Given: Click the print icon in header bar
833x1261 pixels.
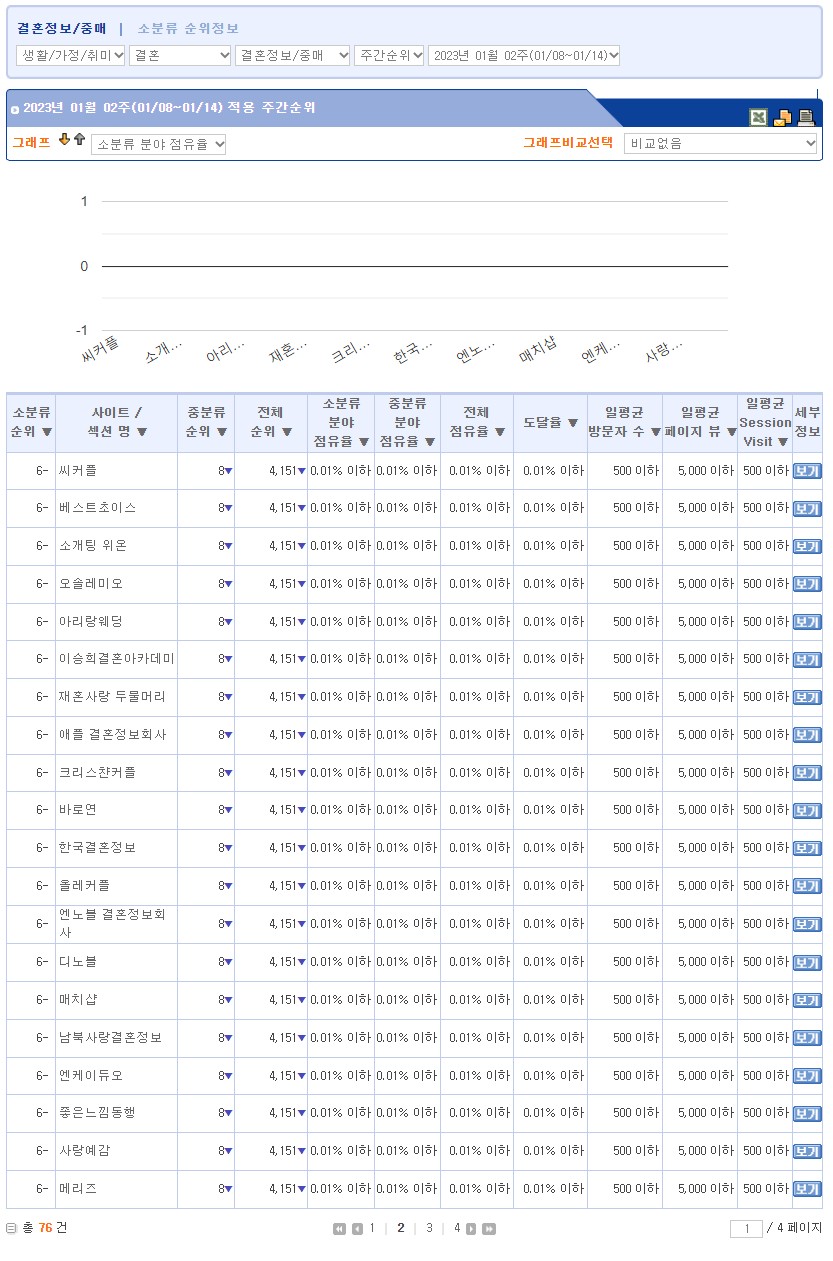Looking at the screenshot, I should tap(806, 117).
